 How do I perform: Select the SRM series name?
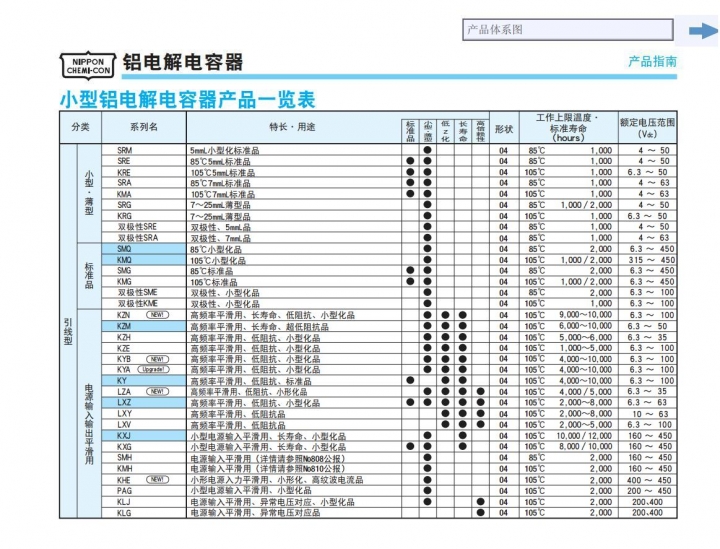coord(124,150)
